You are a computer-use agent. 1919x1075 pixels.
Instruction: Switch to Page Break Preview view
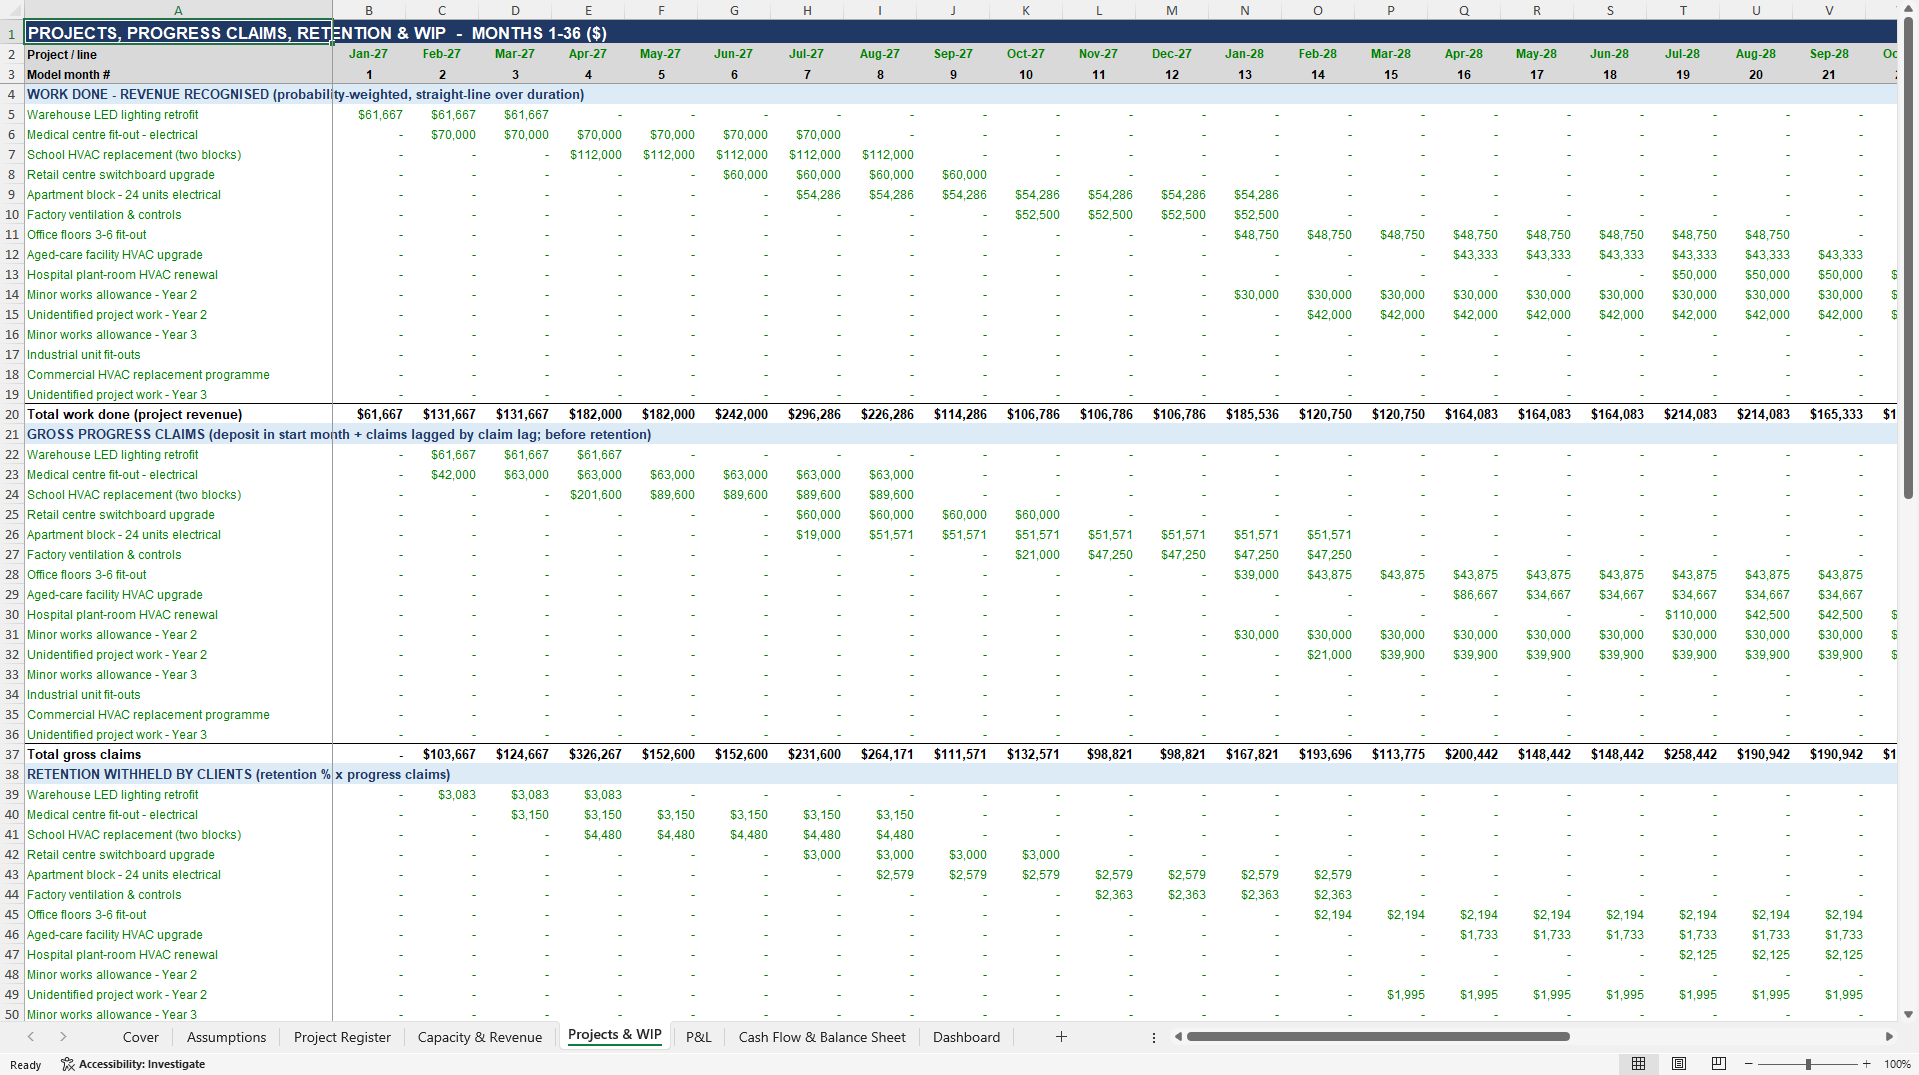click(x=1719, y=1063)
